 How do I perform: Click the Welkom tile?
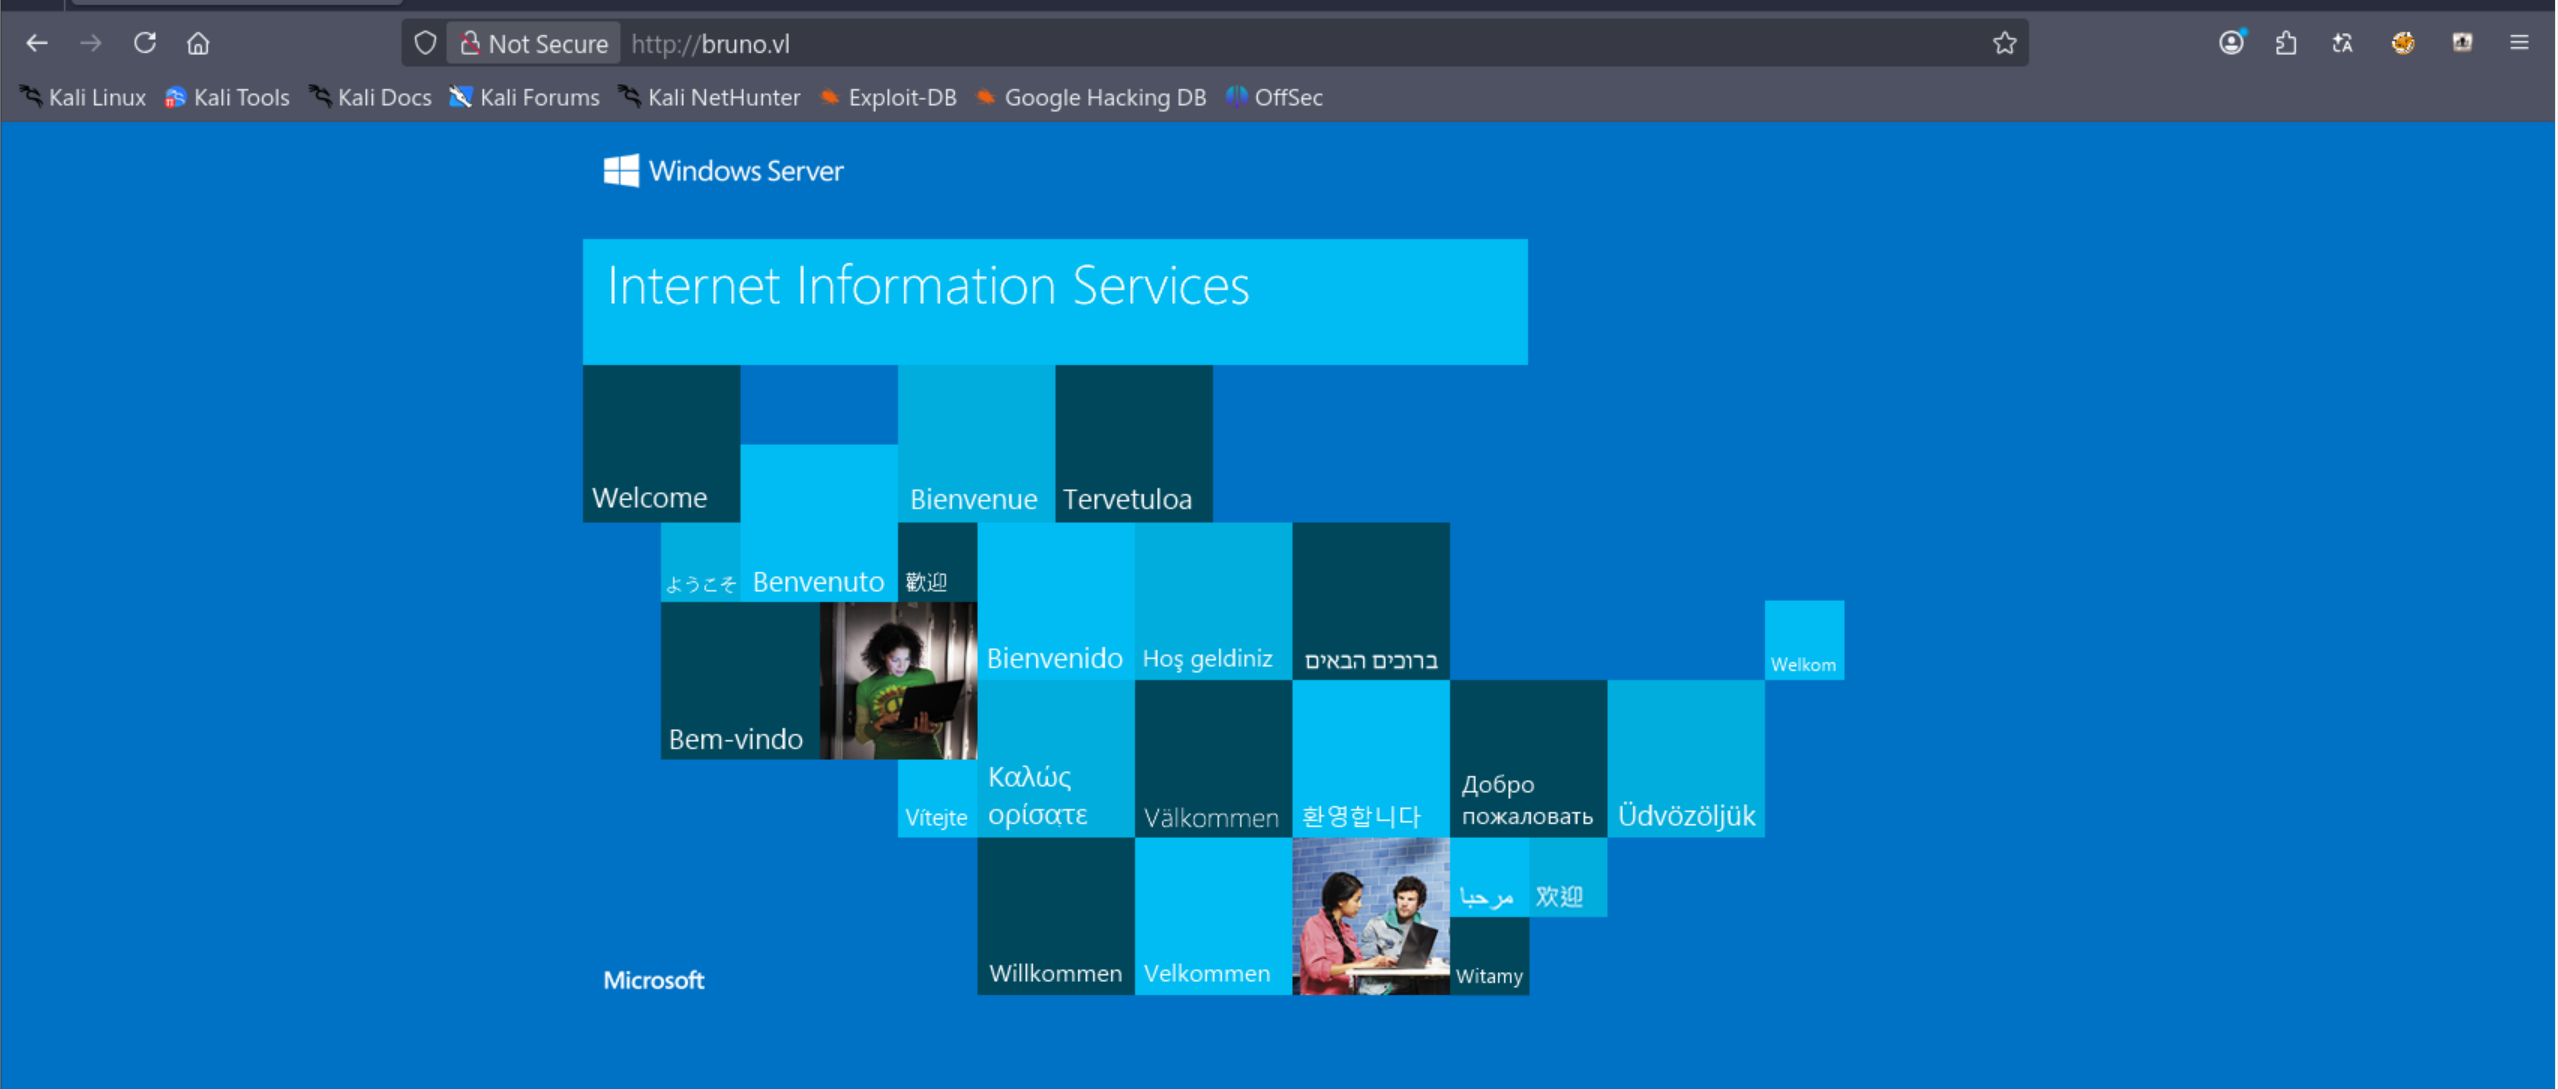(x=1804, y=640)
